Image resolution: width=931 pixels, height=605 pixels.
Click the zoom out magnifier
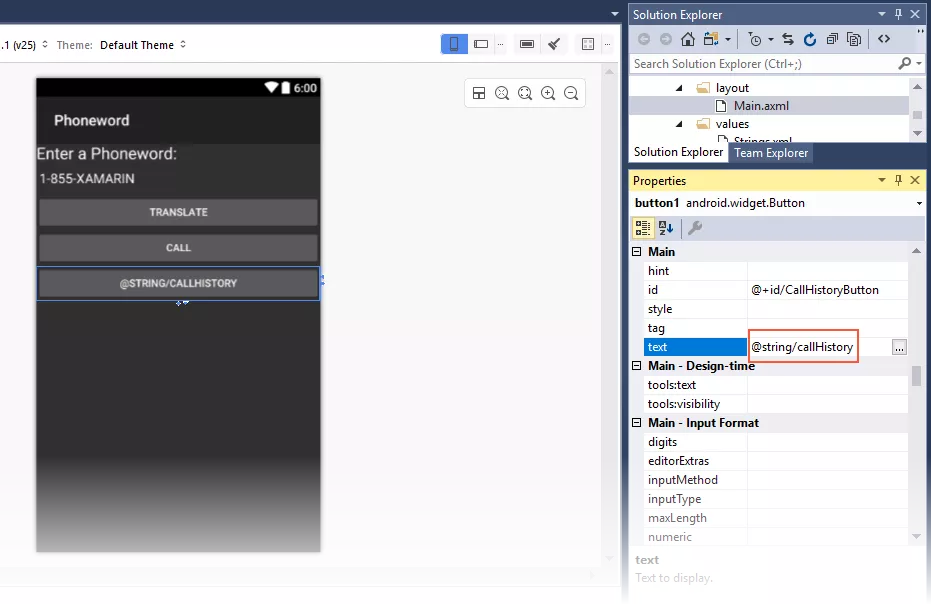click(x=571, y=93)
